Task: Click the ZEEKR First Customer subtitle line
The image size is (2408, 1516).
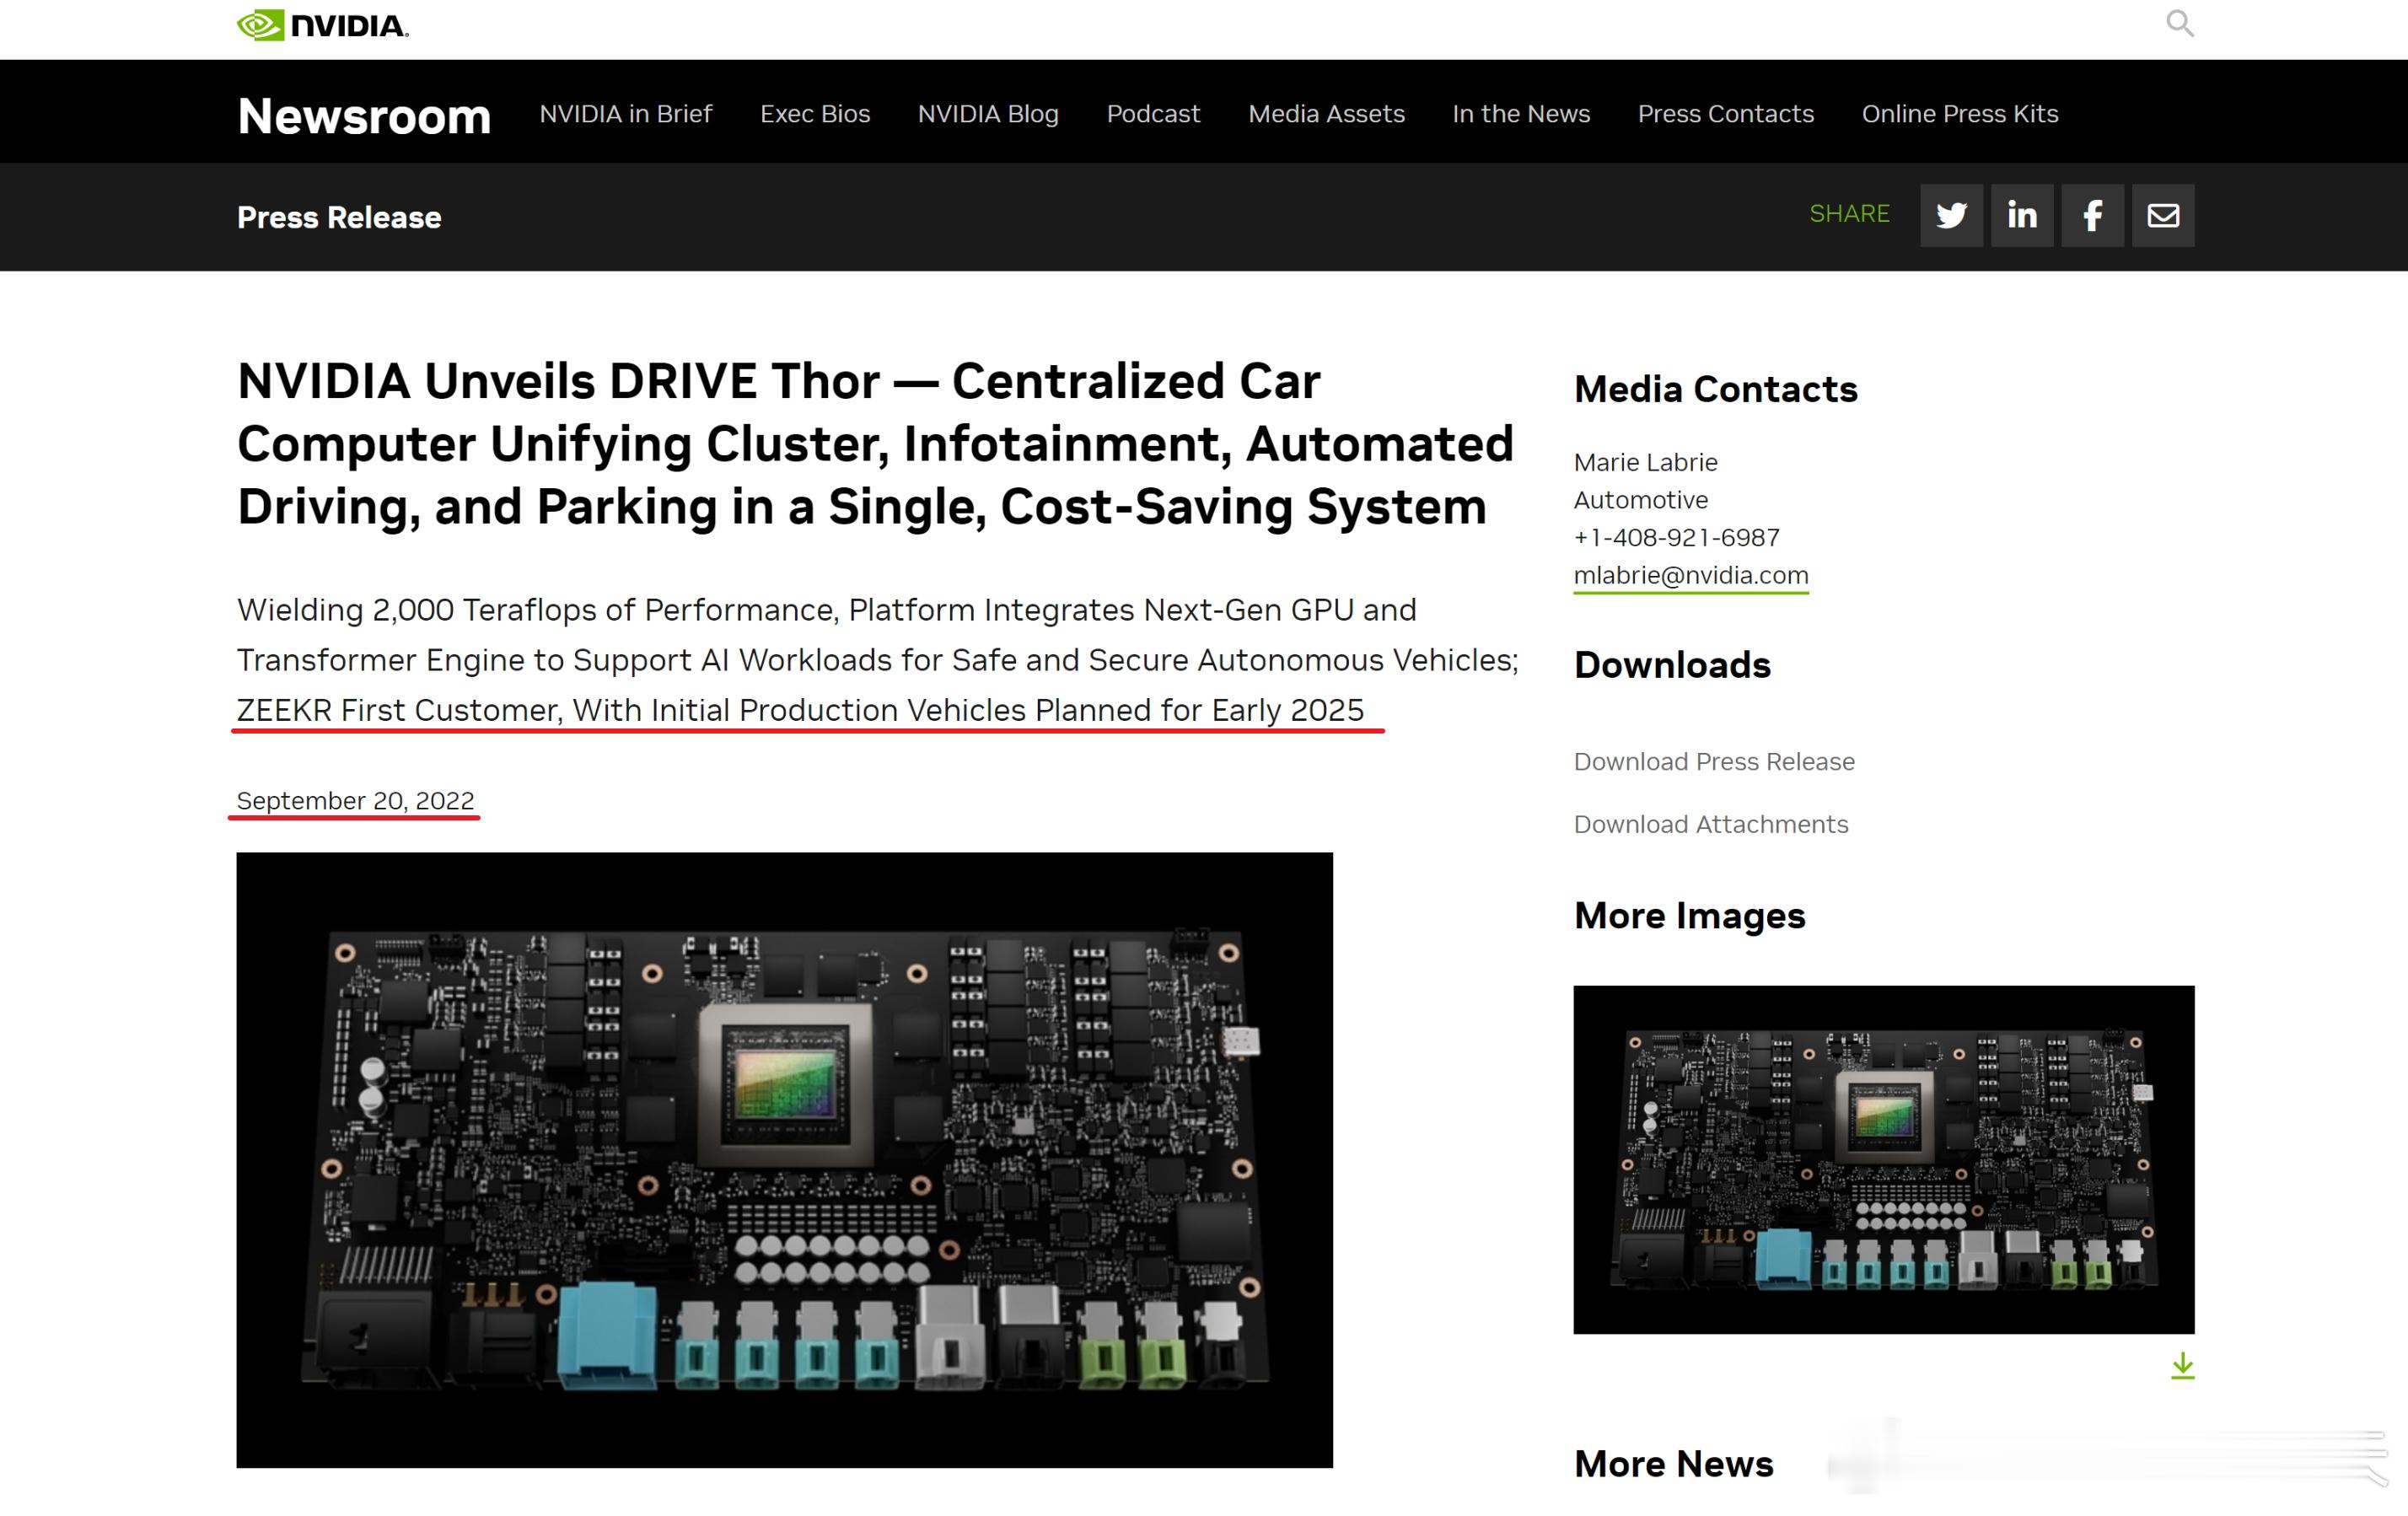Action: pos(800,710)
